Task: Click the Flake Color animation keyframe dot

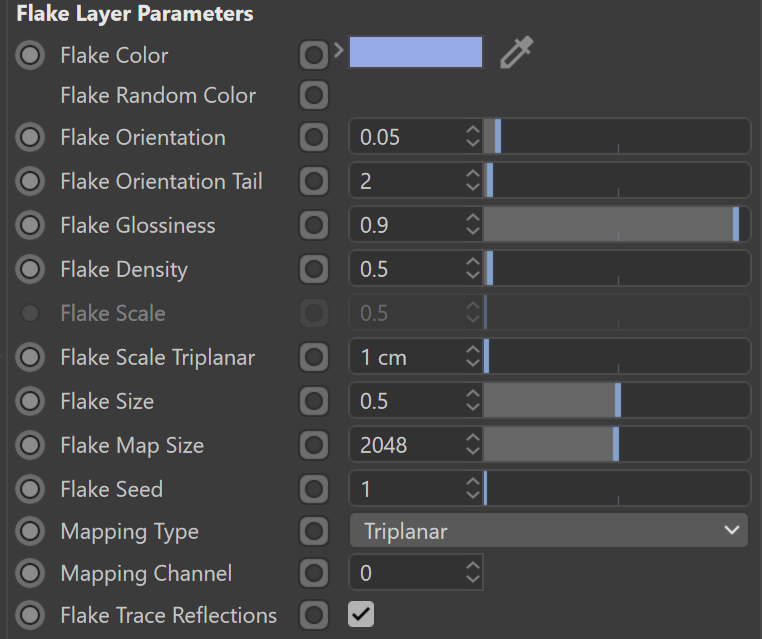Action: click(30, 55)
